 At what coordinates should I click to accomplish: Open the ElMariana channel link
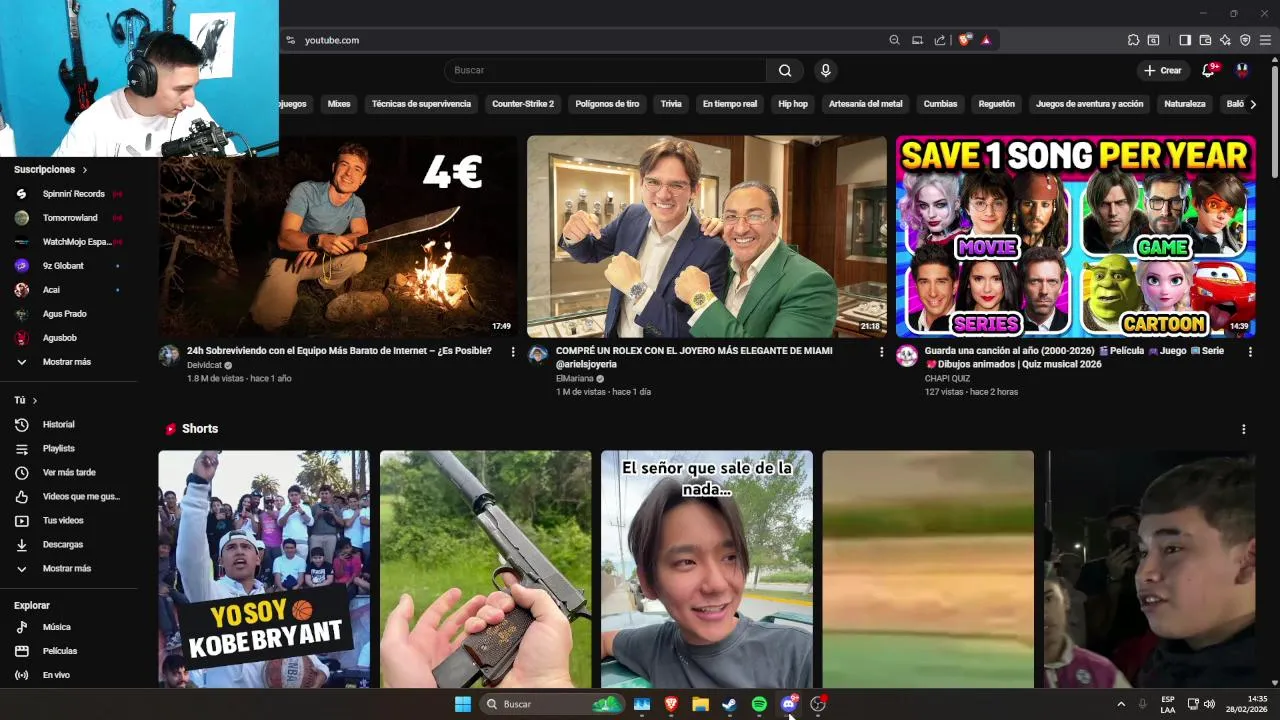click(x=575, y=379)
